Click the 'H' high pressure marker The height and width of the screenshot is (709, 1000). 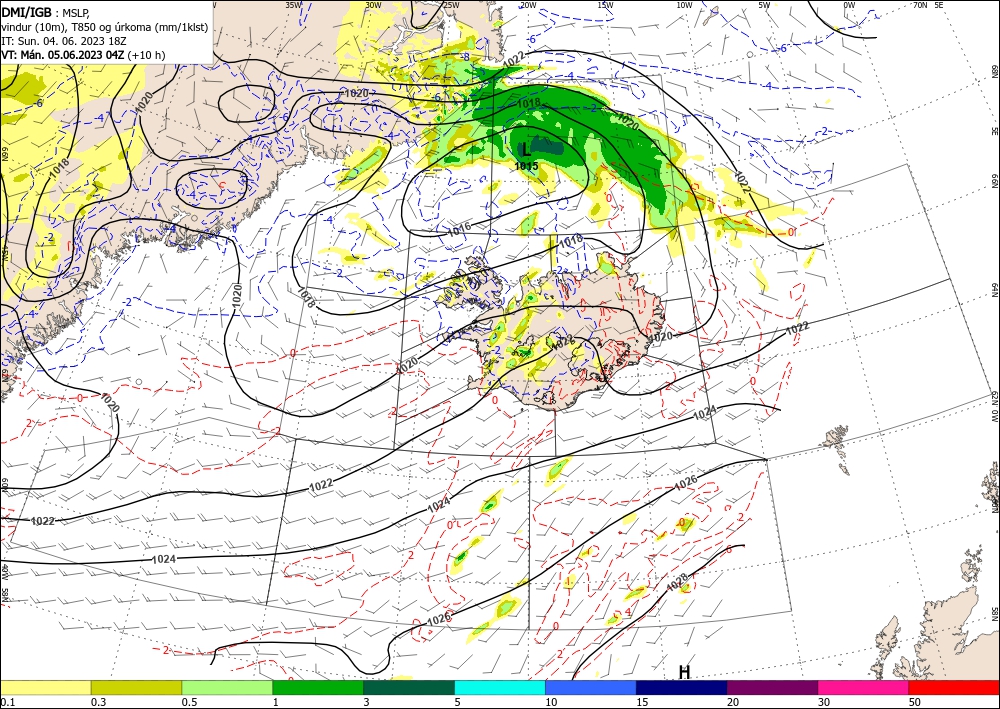pyautogui.click(x=684, y=673)
